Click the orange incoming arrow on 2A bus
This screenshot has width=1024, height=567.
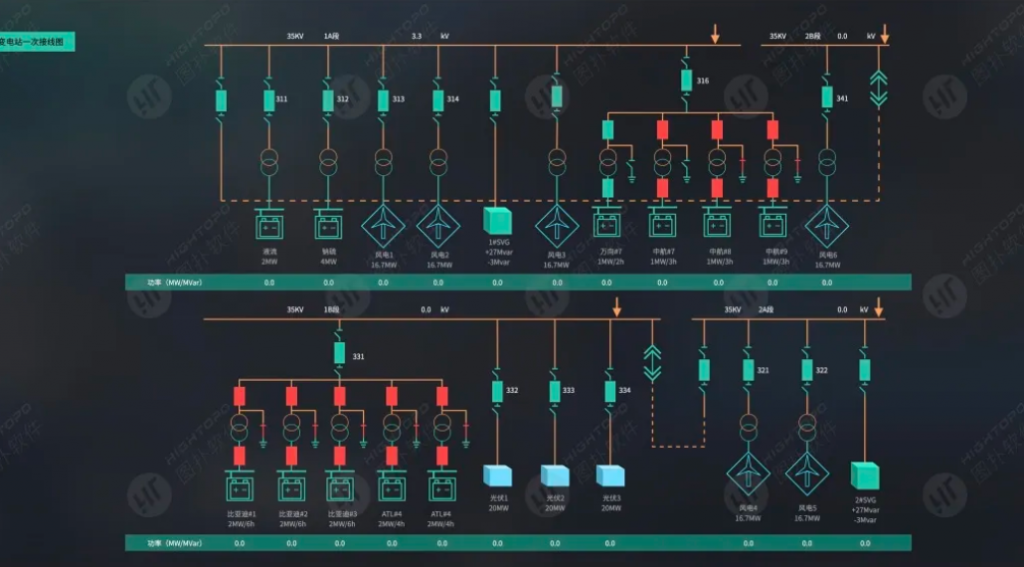(x=878, y=307)
